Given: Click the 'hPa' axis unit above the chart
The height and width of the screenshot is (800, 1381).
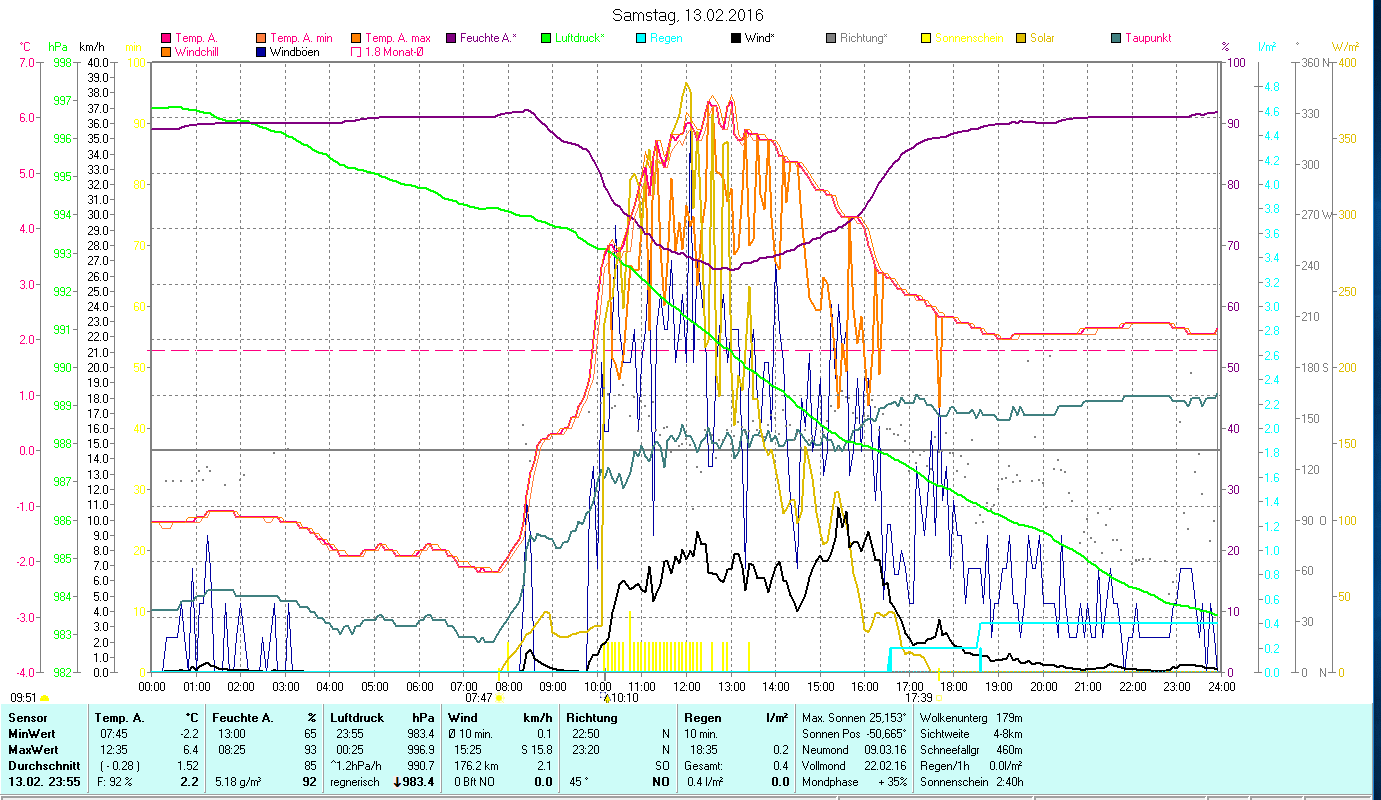Looking at the screenshot, I should pos(57,46).
